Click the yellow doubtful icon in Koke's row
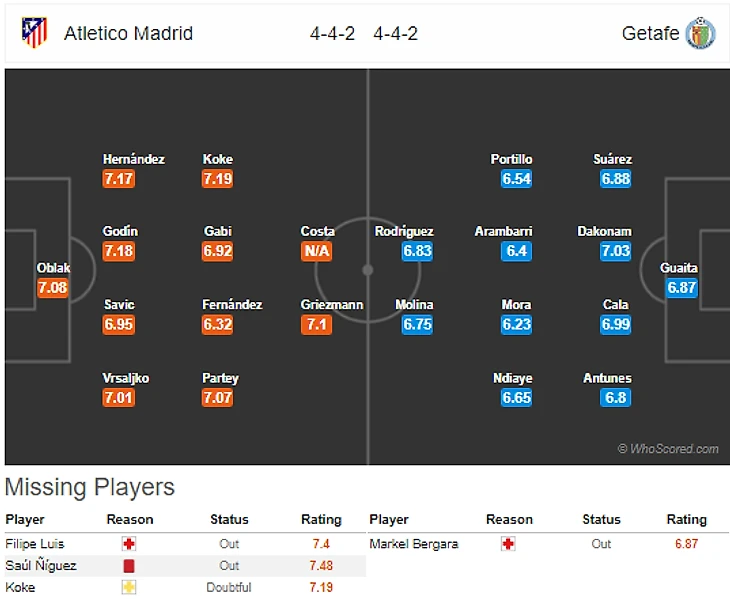The height and width of the screenshot is (599, 730). point(129,587)
